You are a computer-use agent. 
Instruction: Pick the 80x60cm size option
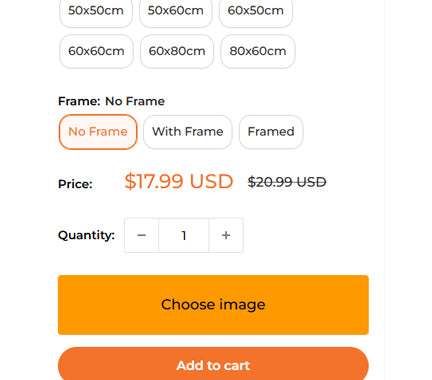coord(258,51)
